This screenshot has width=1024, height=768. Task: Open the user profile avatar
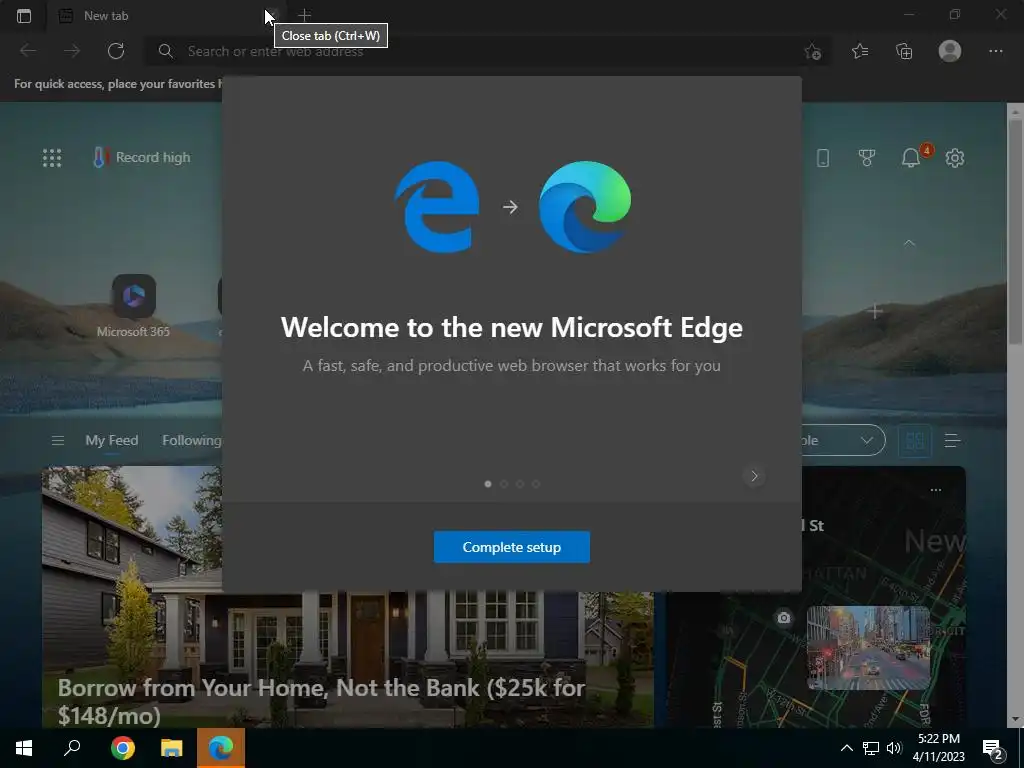[950, 51]
